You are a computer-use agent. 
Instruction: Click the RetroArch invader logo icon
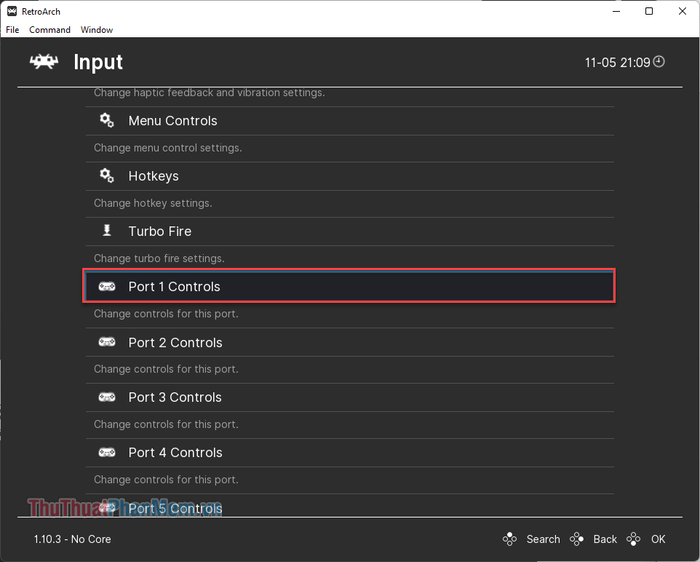pyautogui.click(x=44, y=61)
